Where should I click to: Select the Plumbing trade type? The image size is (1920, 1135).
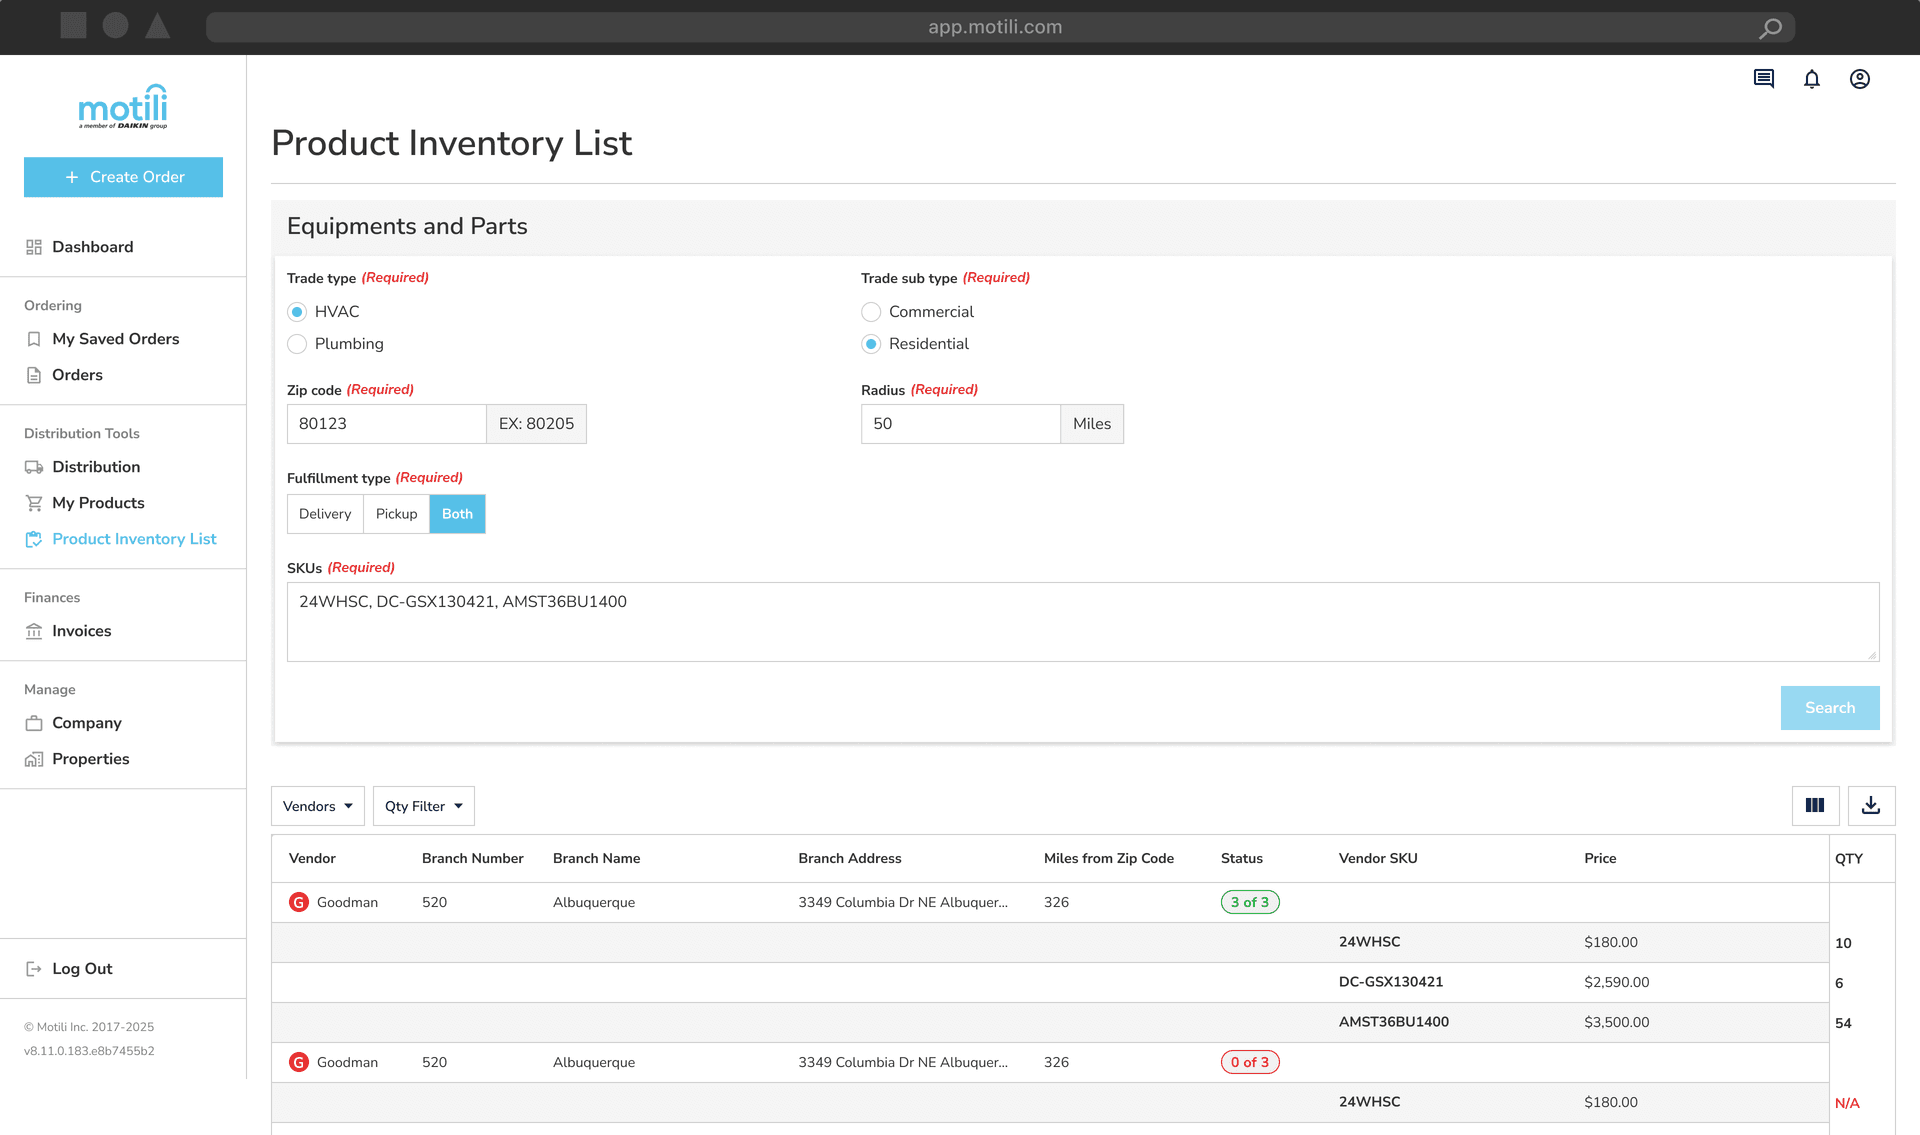point(297,344)
